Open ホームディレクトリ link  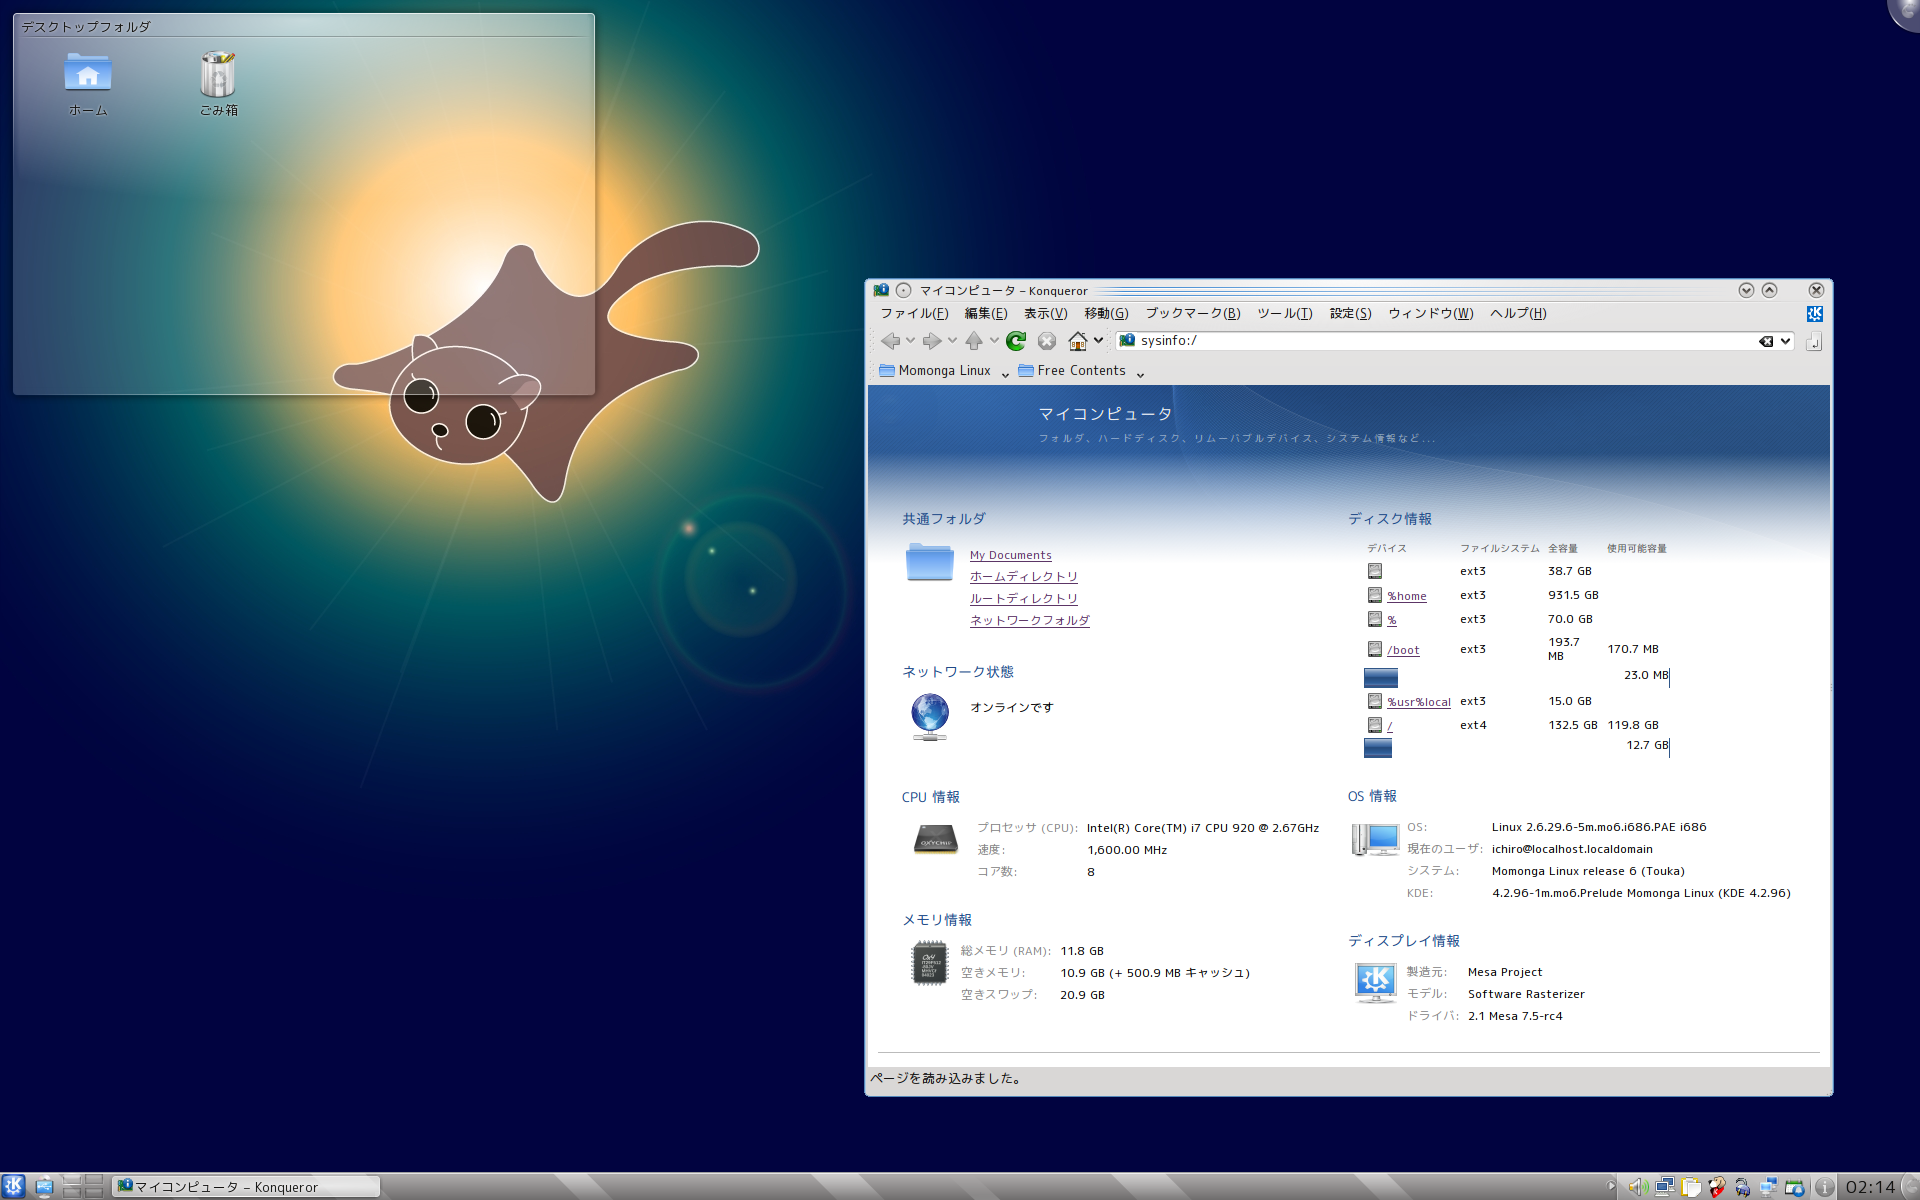click(x=1024, y=577)
